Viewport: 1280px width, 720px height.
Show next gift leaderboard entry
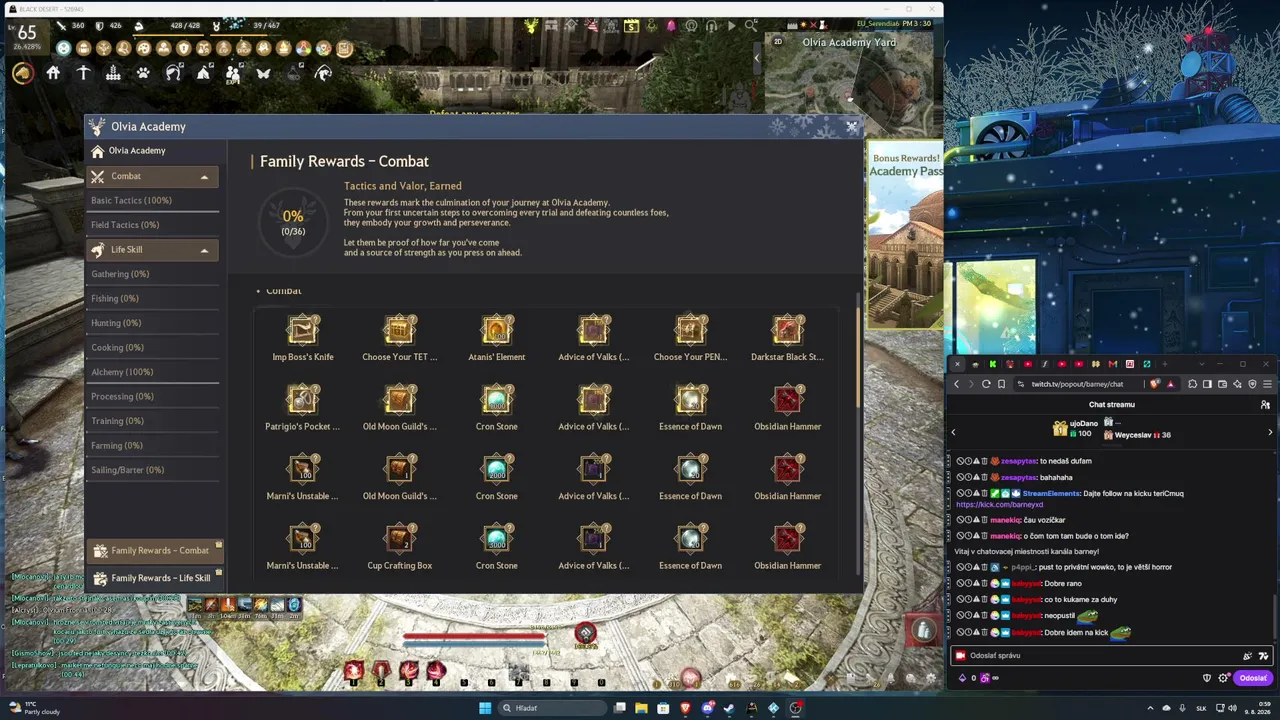pyautogui.click(x=1270, y=432)
